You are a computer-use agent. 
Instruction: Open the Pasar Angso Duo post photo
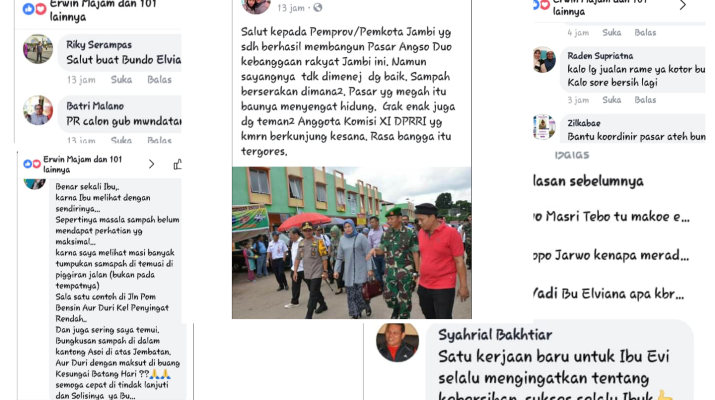[352, 243]
